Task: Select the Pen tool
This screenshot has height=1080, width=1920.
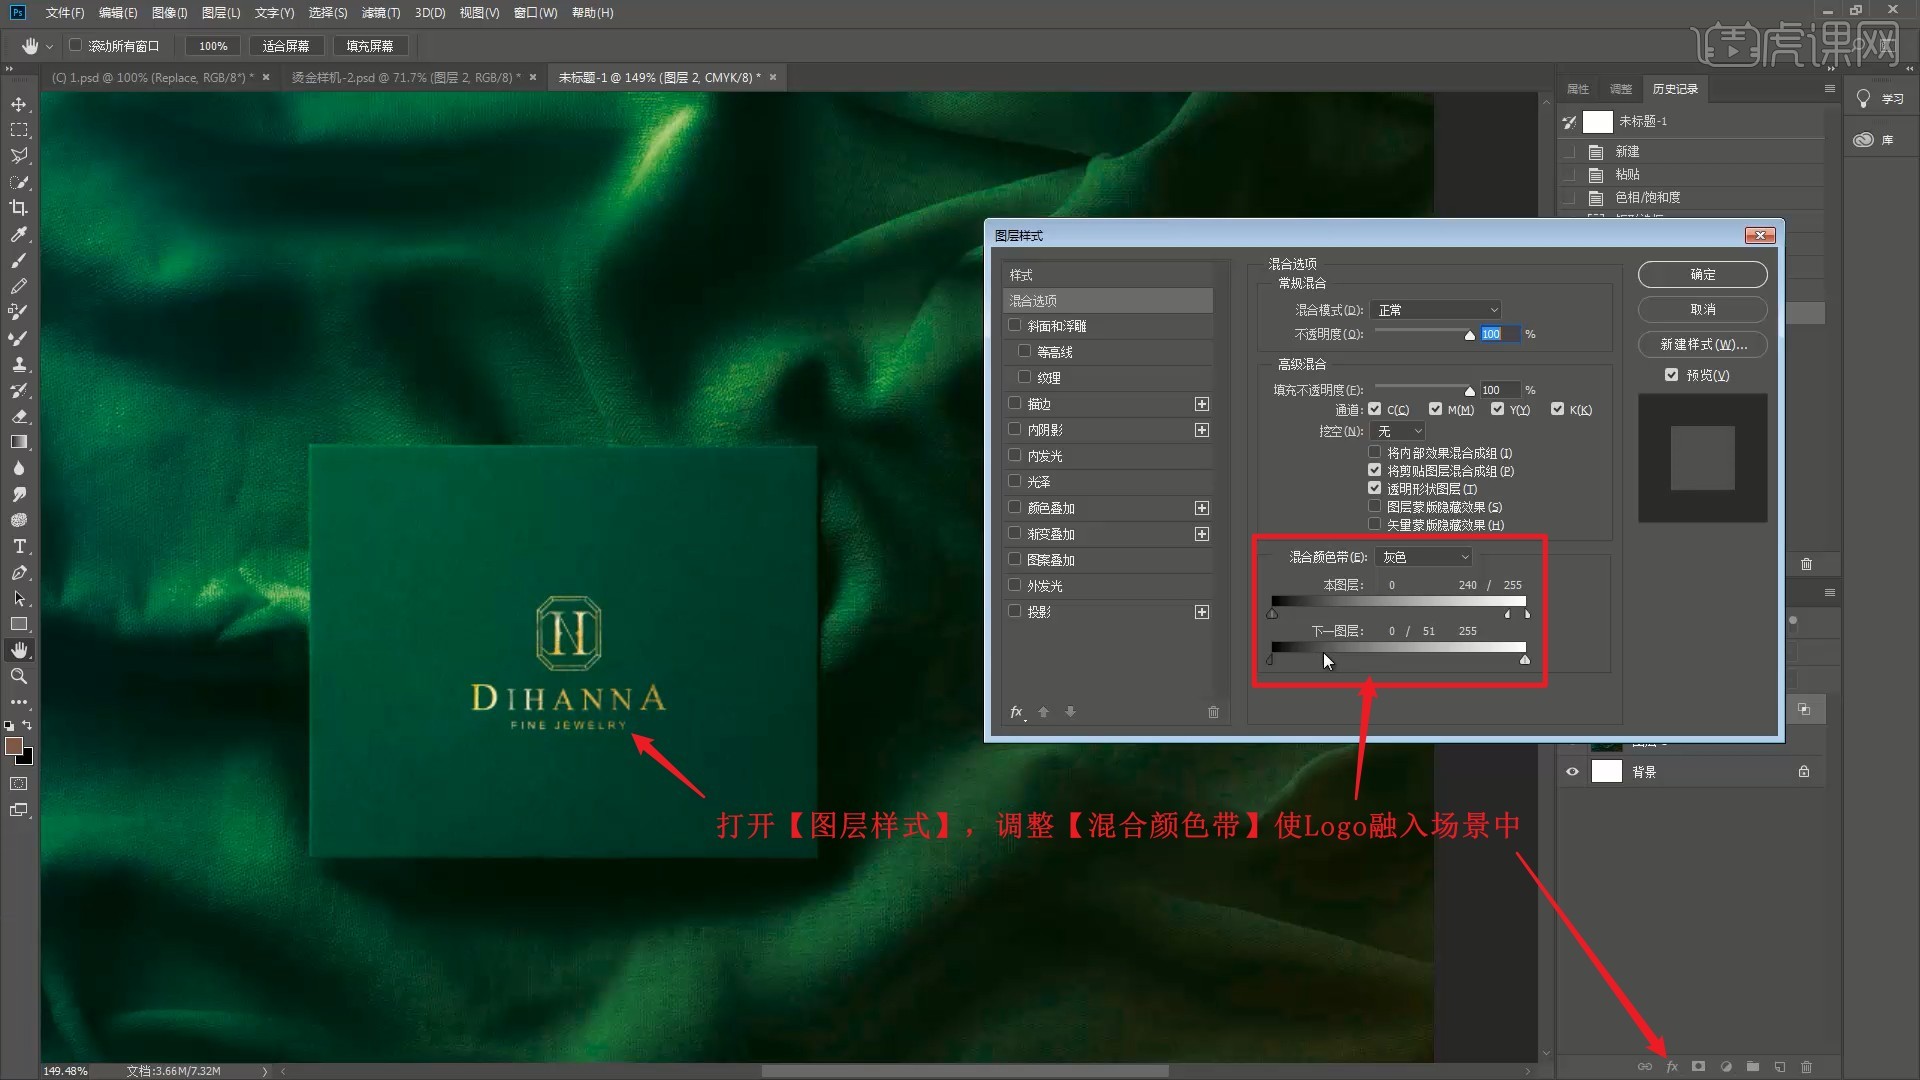Action: coord(19,572)
